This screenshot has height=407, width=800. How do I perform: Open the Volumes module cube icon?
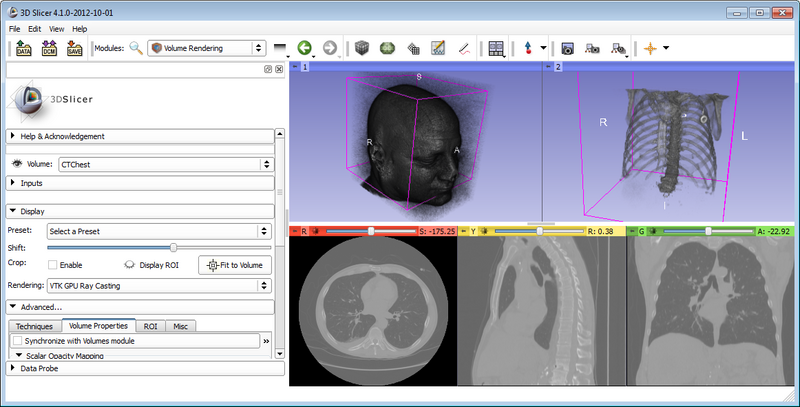pyautogui.click(x=362, y=48)
